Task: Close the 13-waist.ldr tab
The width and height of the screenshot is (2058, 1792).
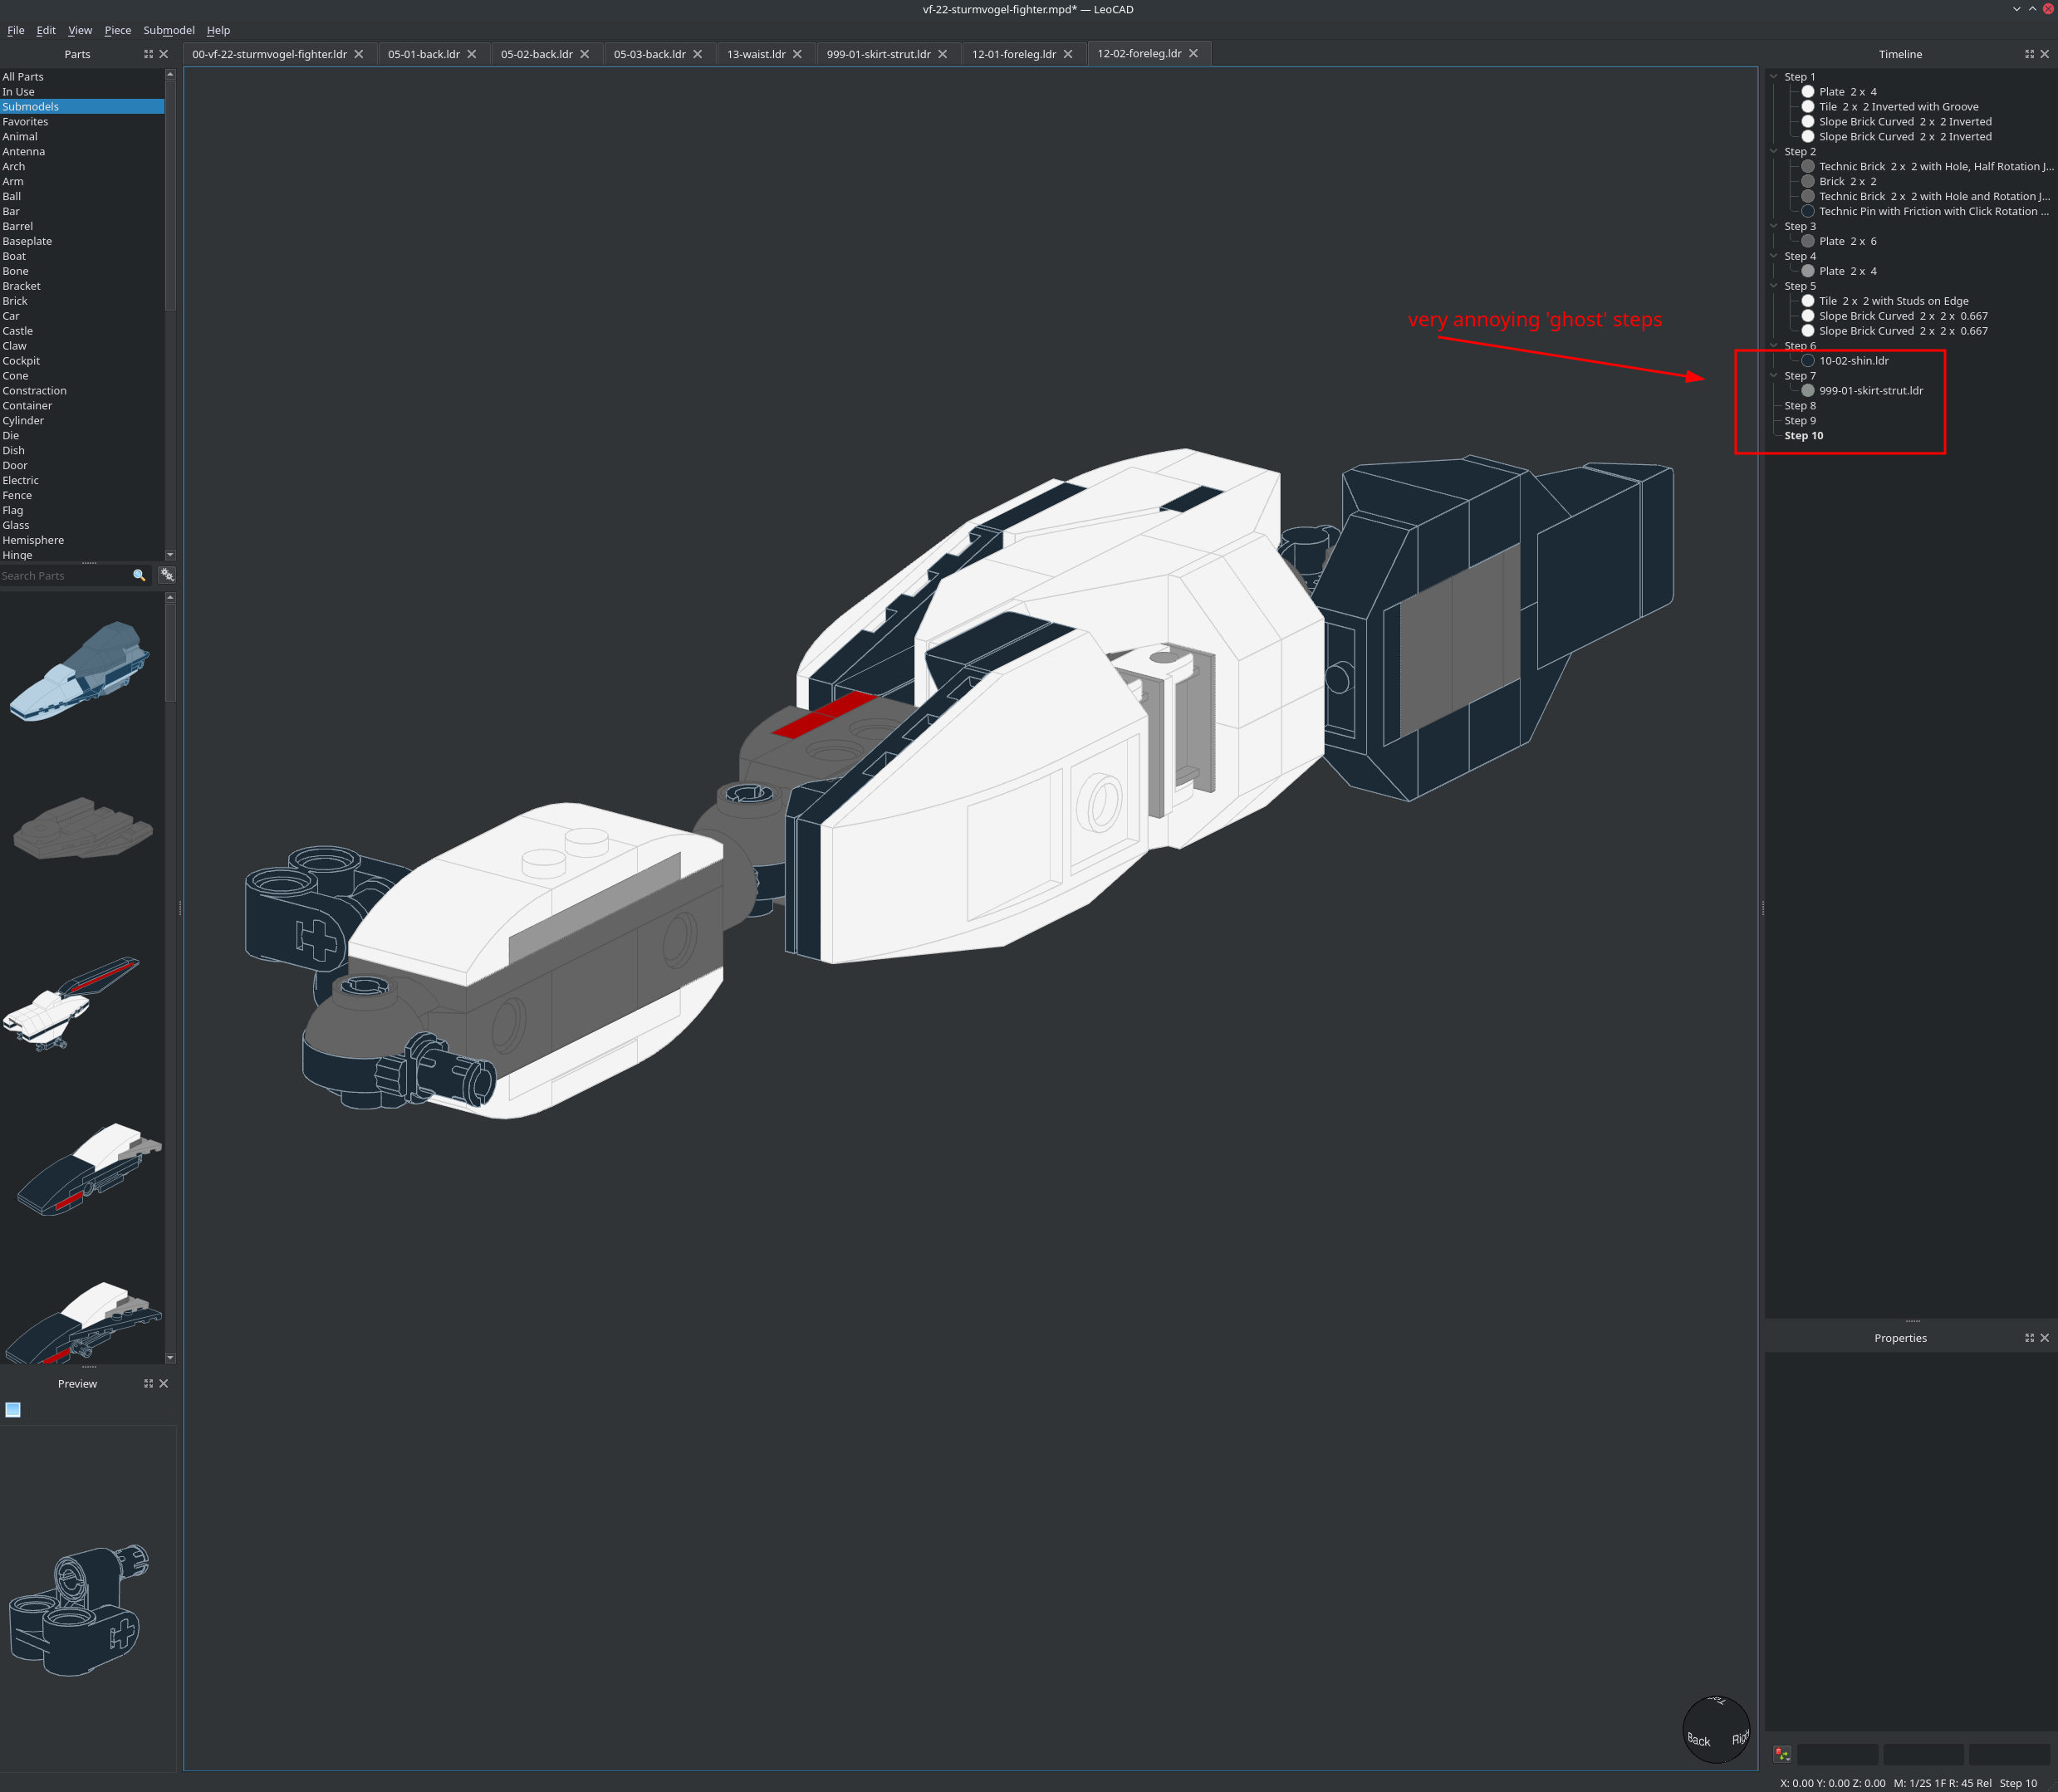Action: [797, 54]
